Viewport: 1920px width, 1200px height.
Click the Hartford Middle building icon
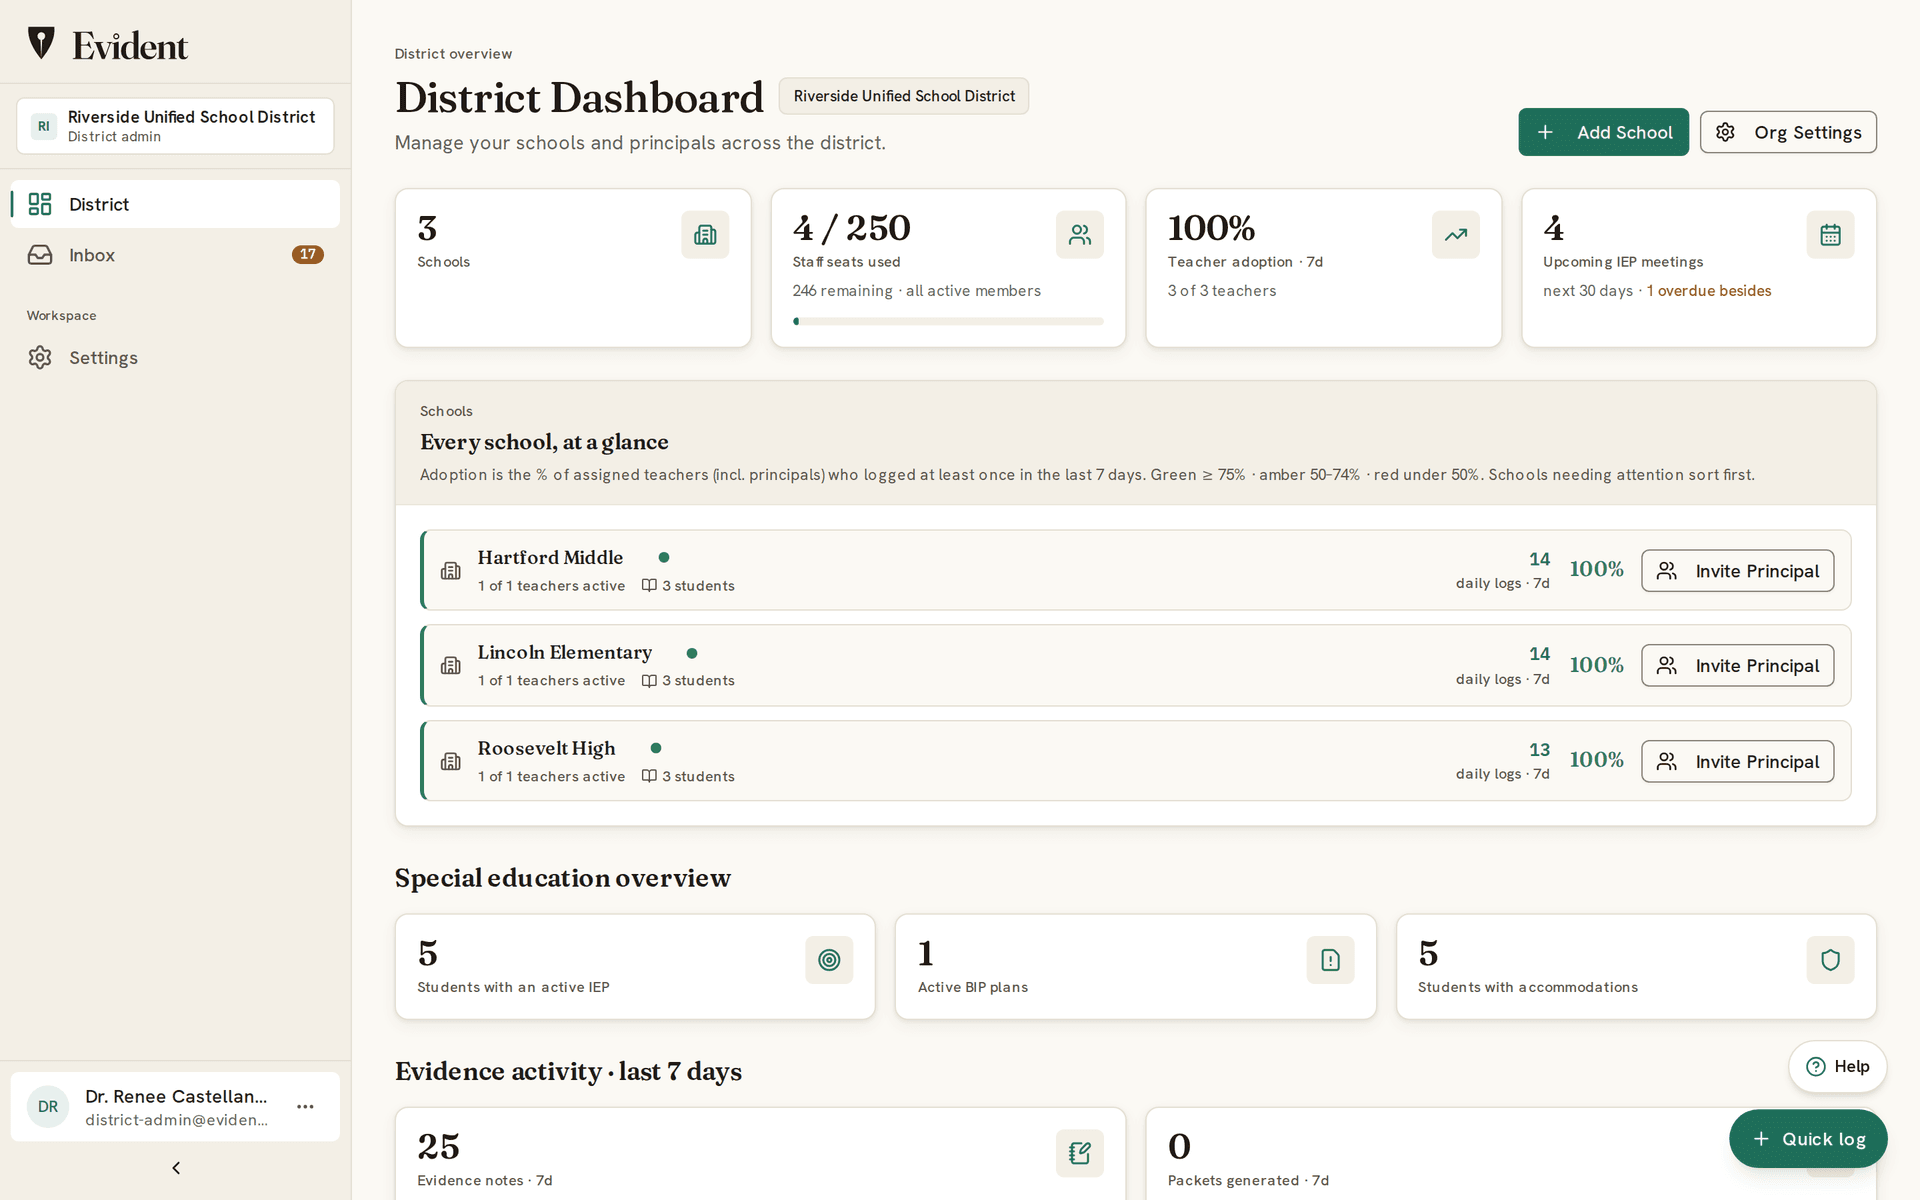pos(451,570)
